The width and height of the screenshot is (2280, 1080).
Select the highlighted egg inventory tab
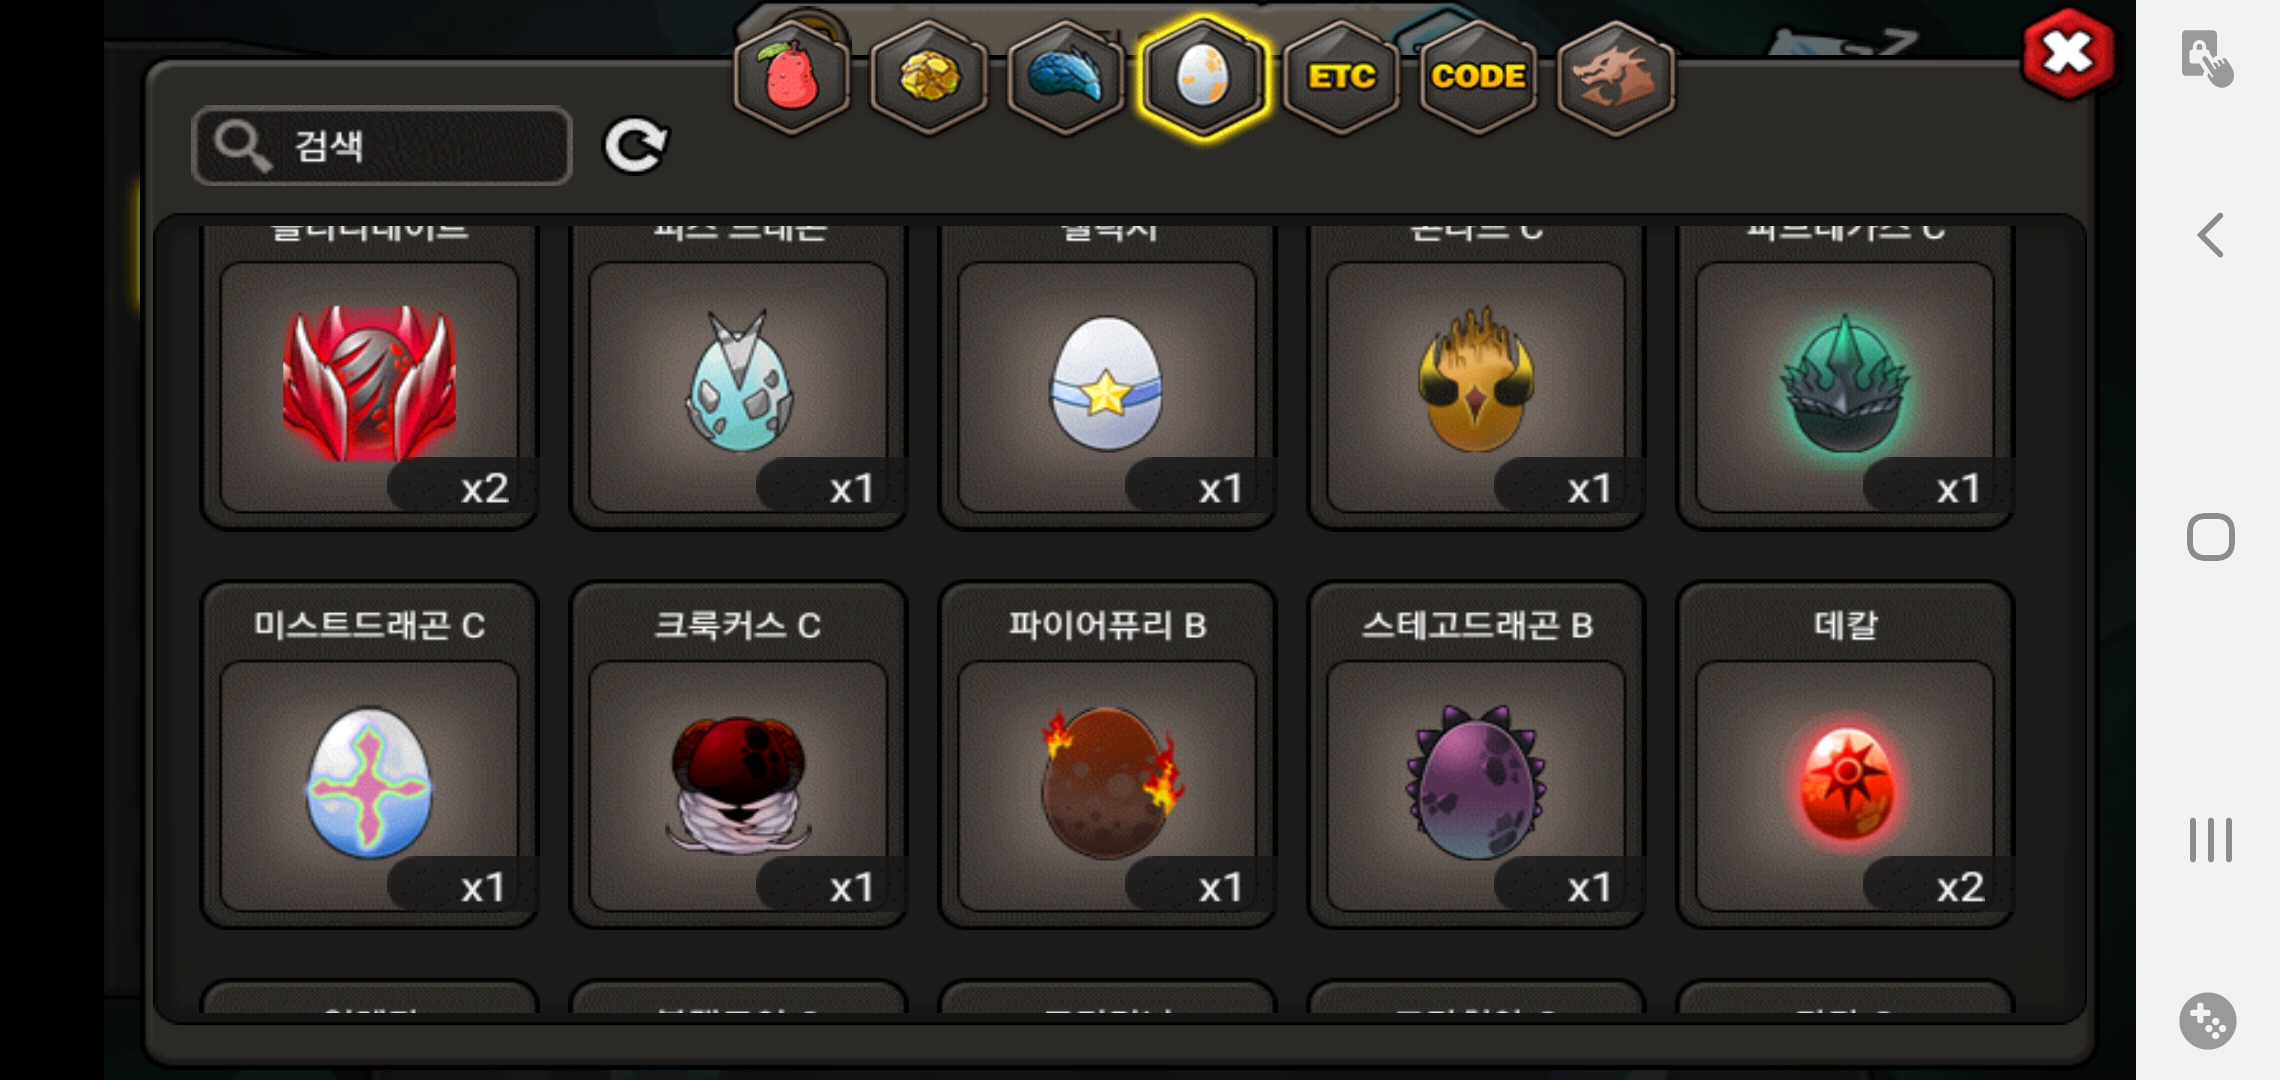tap(1203, 78)
